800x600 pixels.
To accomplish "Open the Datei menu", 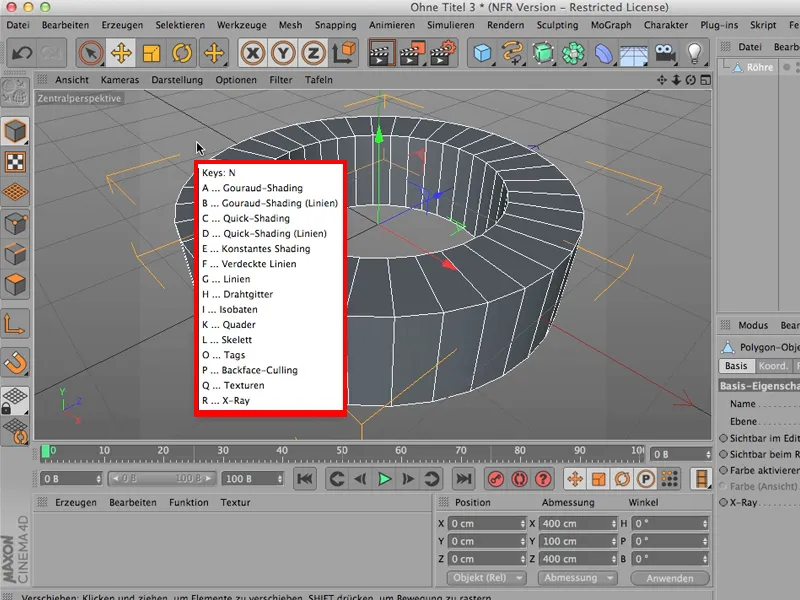I will 18,25.
